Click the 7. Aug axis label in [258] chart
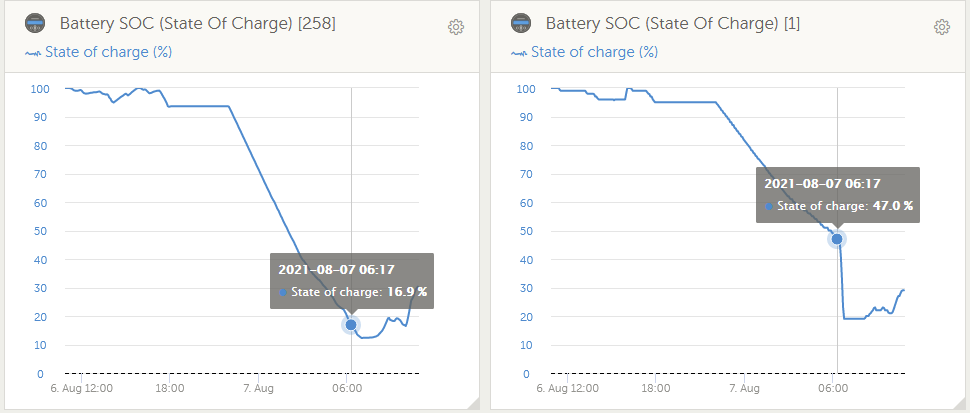Viewport: 970px width, 413px height. 258,387
